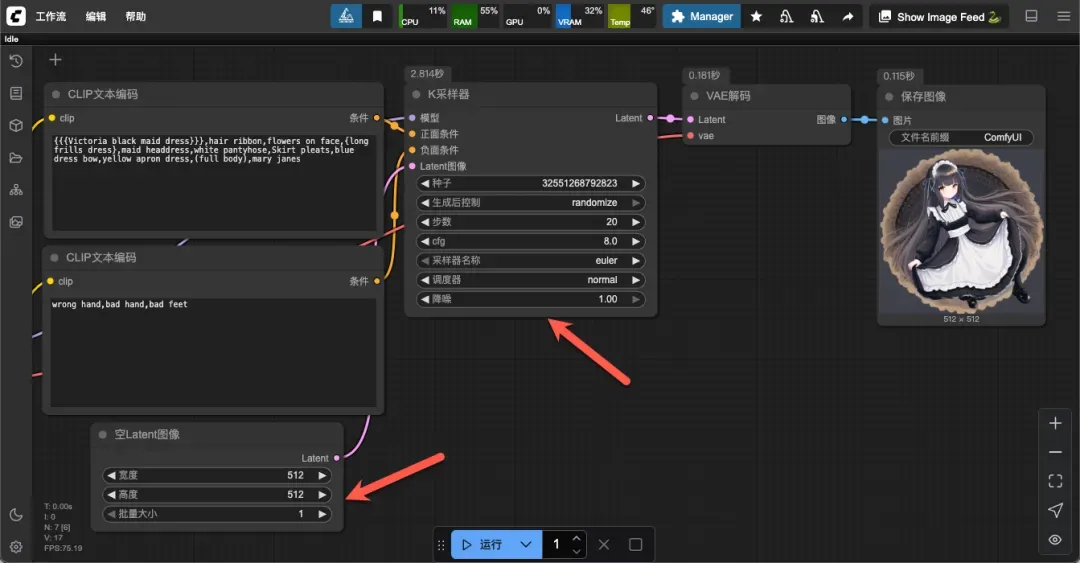The image size is (1080, 563).
Task: Decrease the 宽度 width value
Action: [111, 475]
